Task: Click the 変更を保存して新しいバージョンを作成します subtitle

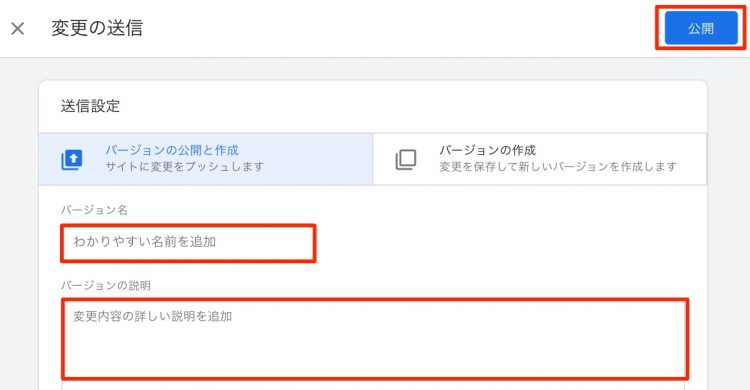Action: [x=558, y=167]
